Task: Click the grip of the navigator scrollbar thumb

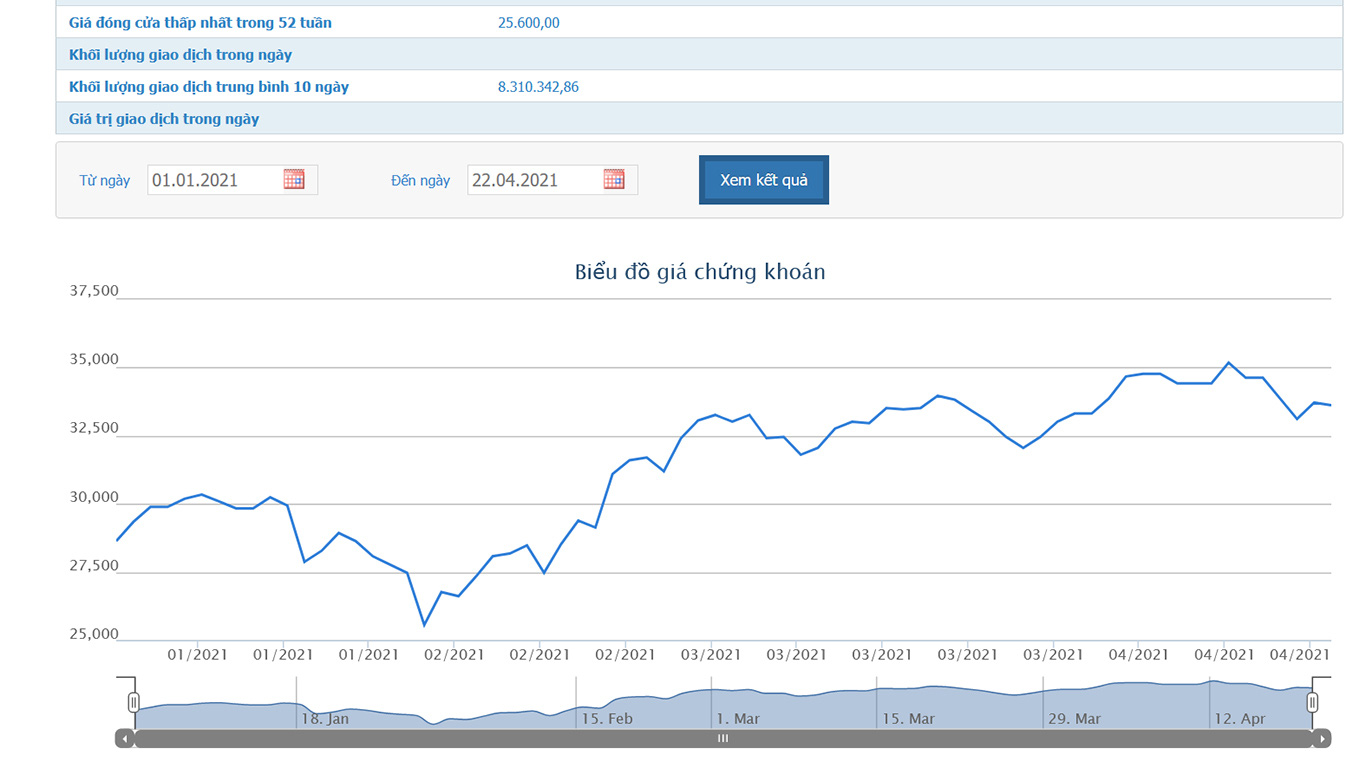Action: 722,739
